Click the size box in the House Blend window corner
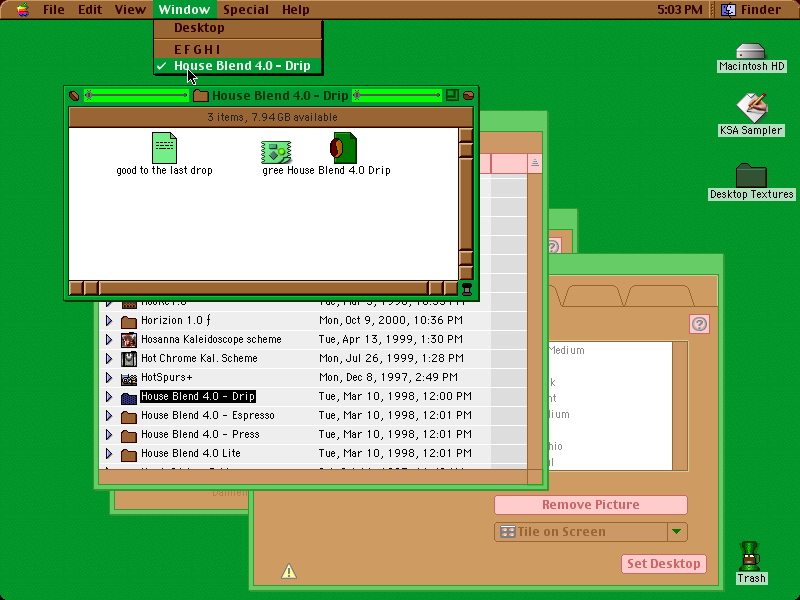The image size is (800, 600). (466, 289)
